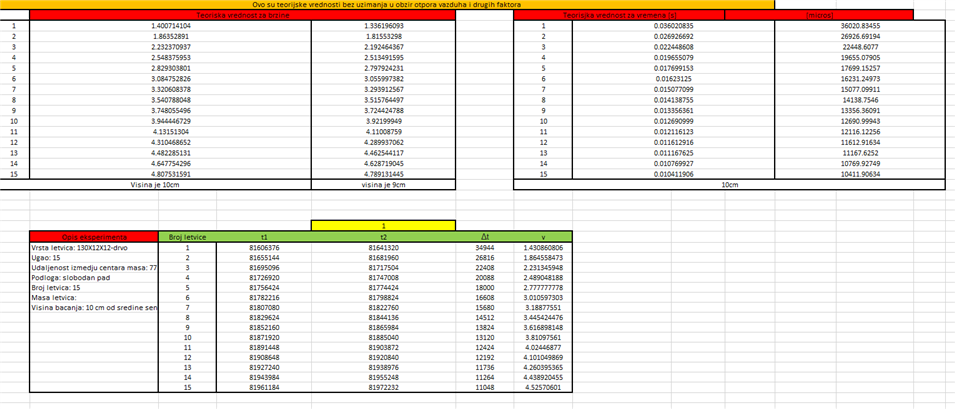955x409 pixels.
Task: Select cell with value 1.336196093
Action: tap(383, 26)
